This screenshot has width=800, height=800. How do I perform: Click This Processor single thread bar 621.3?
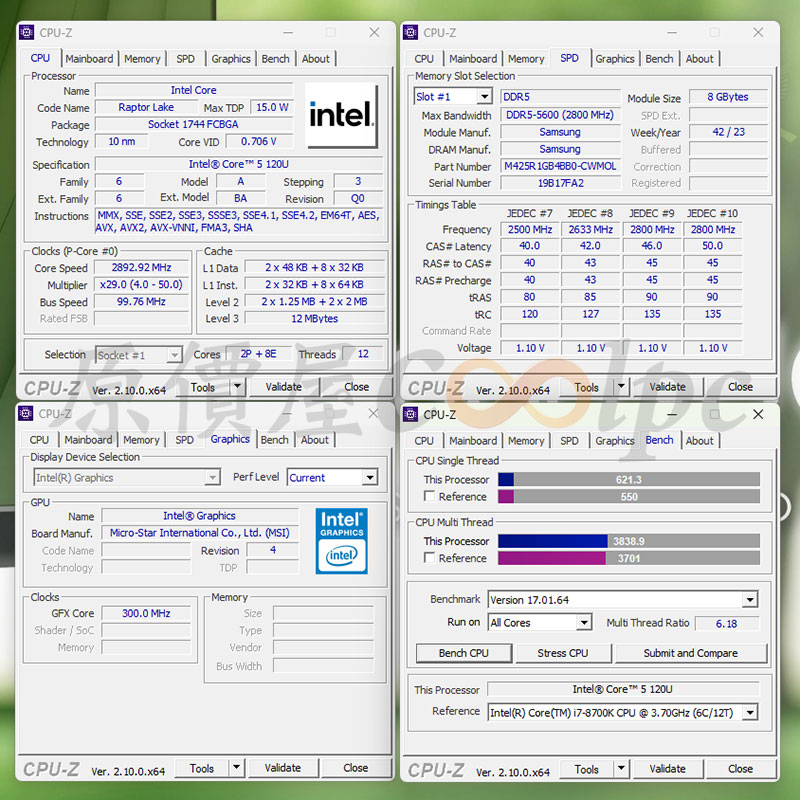(629, 480)
